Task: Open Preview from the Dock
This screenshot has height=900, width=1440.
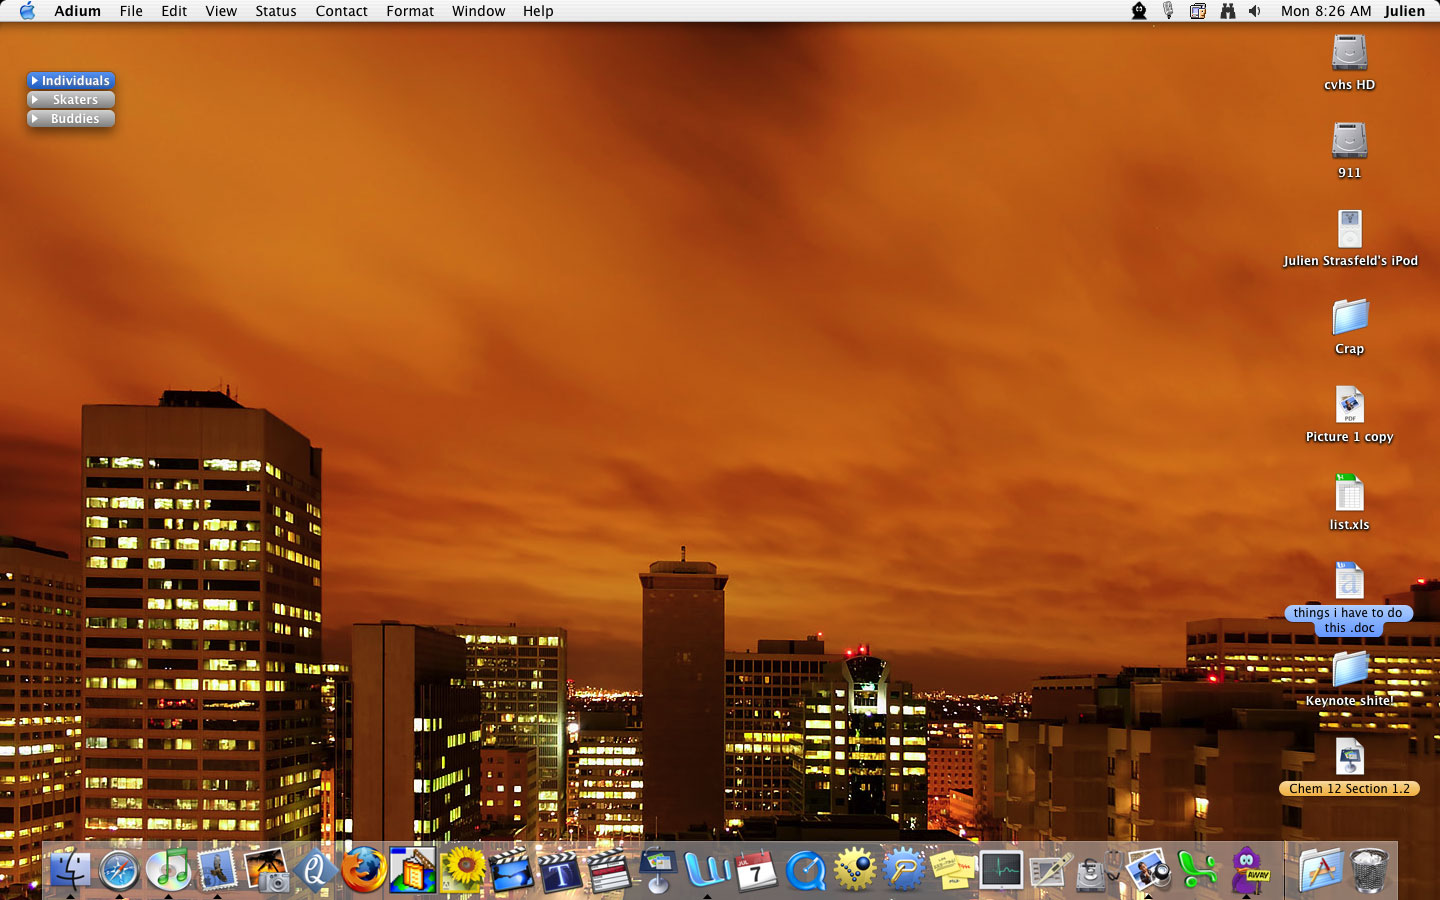Action: (x=1148, y=869)
